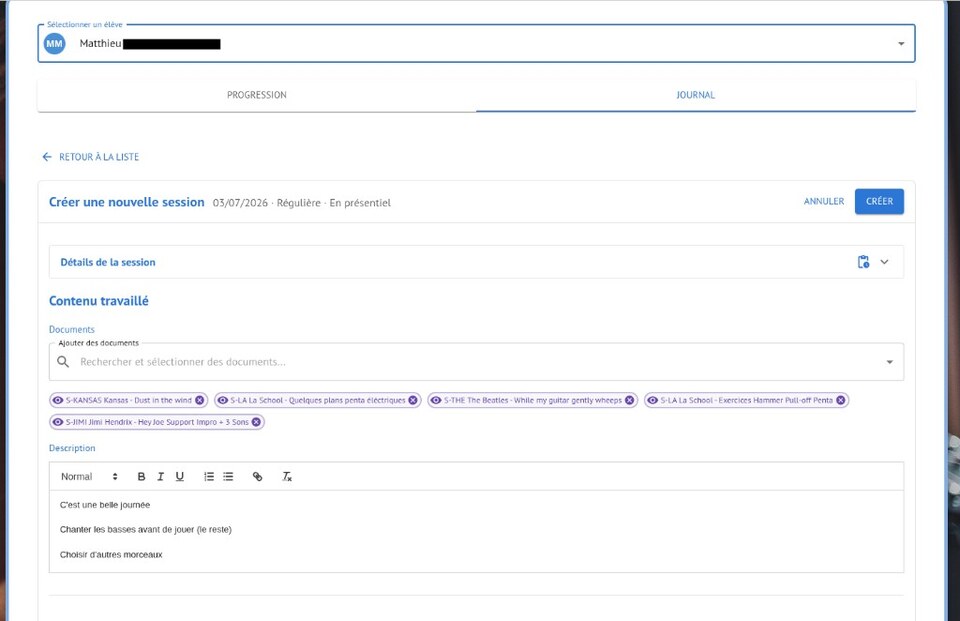Insert a bulleted list
Image resolution: width=960 pixels, height=621 pixels.
click(228, 476)
